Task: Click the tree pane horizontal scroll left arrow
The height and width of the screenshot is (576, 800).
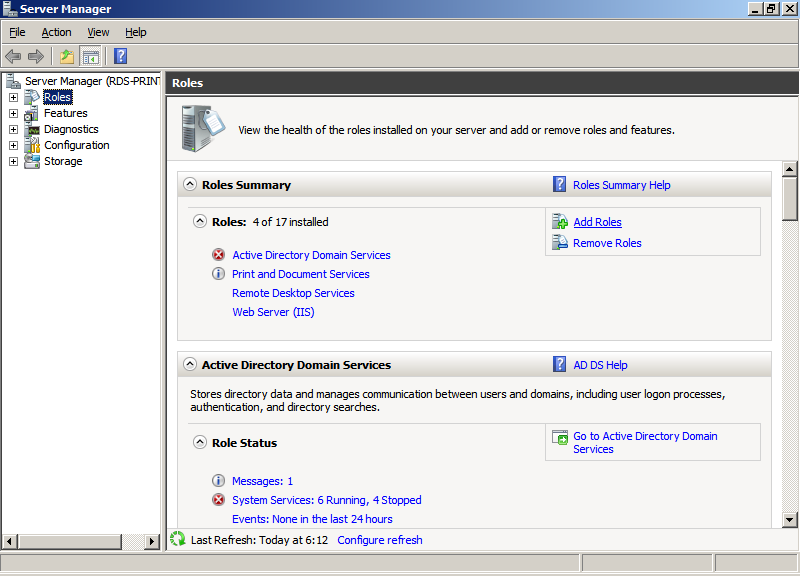Action: click(x=10, y=541)
